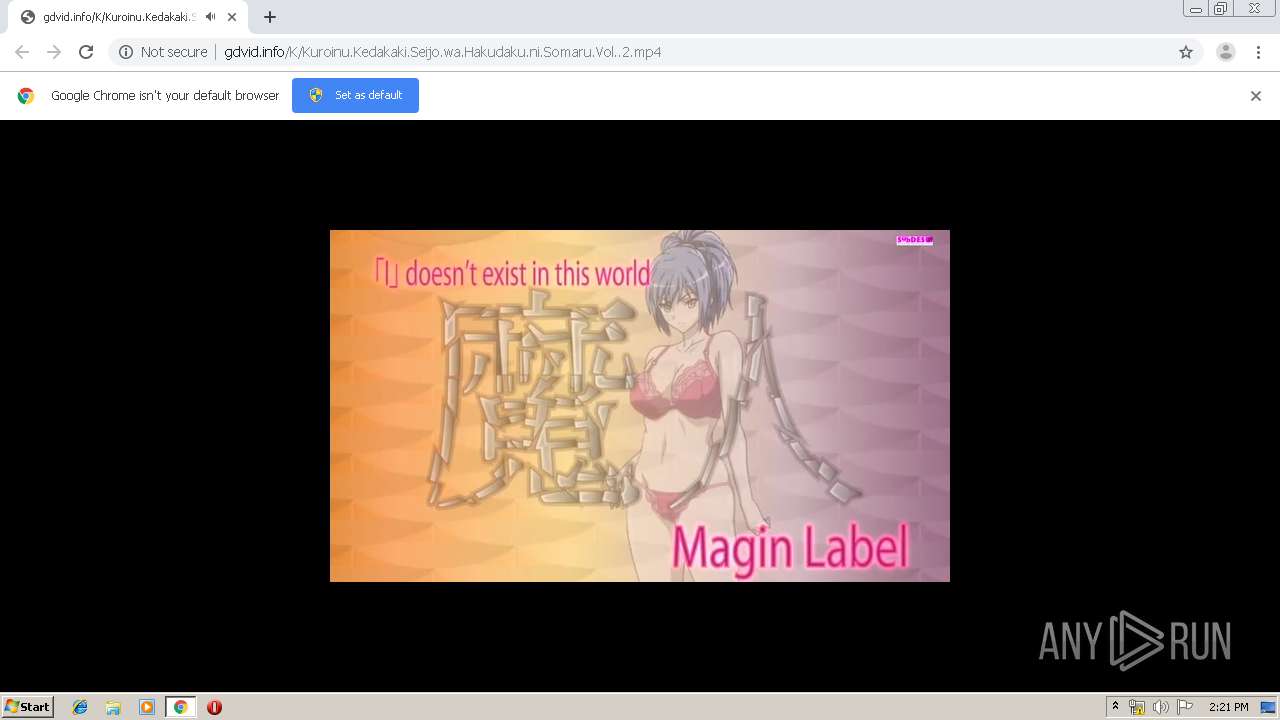Launch Internet Explorer from taskbar
1280x720 pixels.
[x=80, y=707]
